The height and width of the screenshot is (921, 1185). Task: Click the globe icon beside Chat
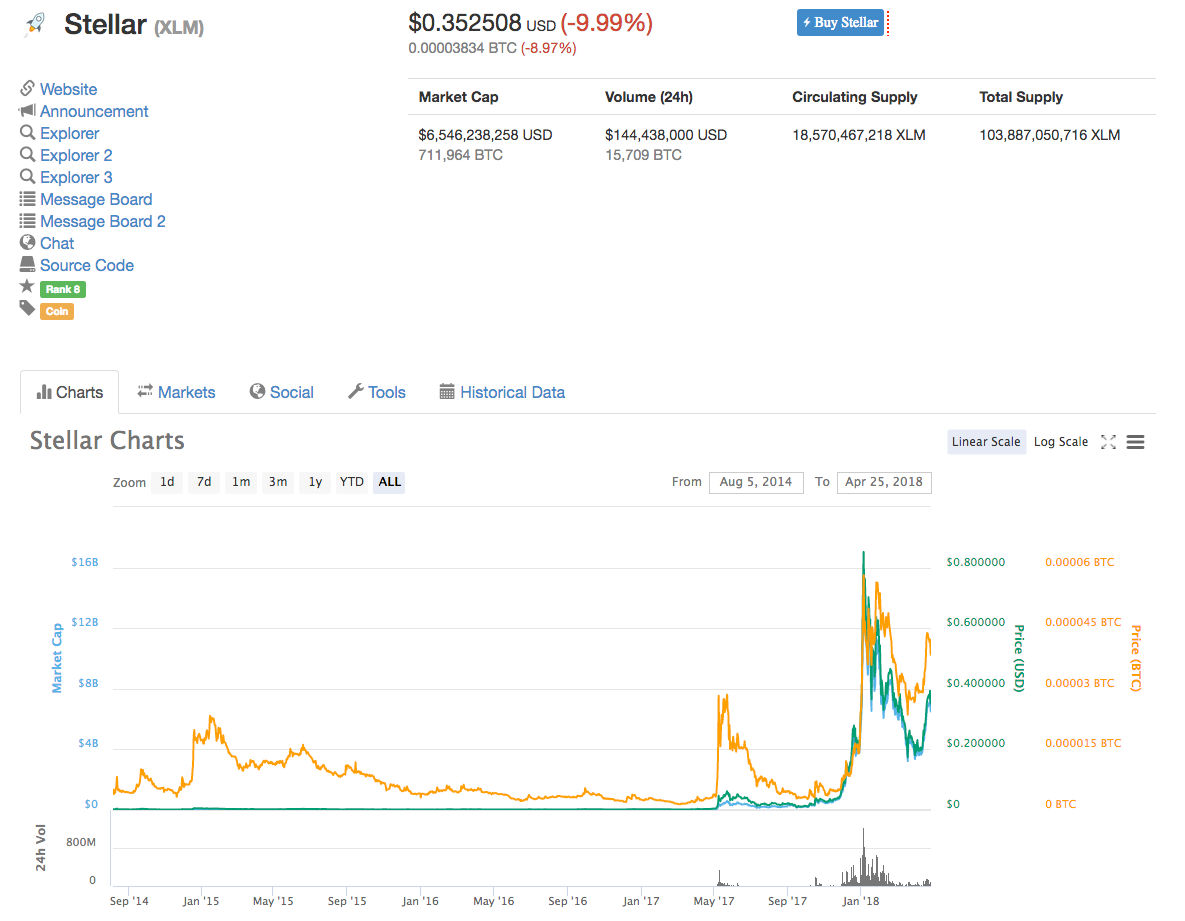27,243
